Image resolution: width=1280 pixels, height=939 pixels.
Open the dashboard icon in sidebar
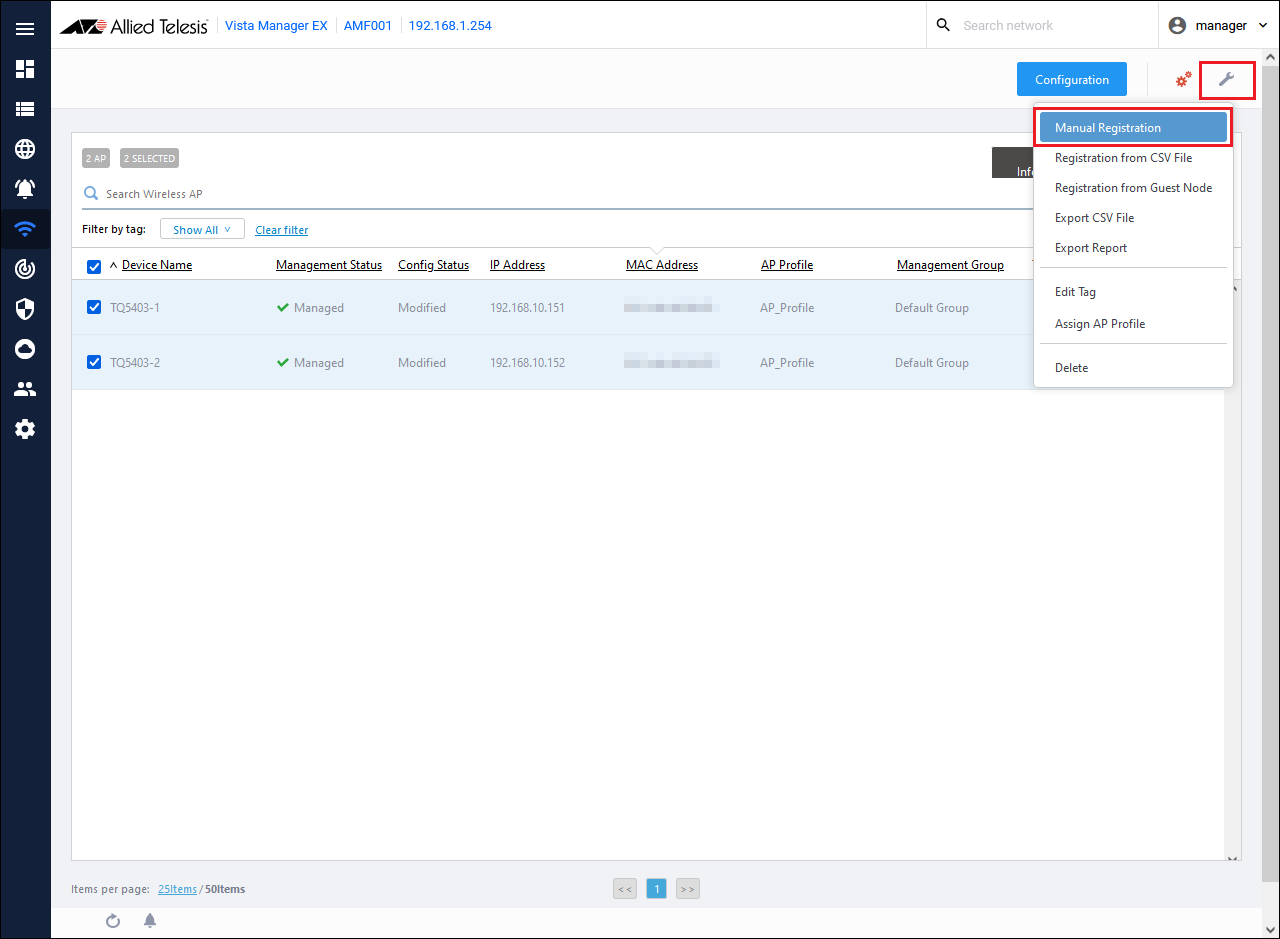[25, 69]
